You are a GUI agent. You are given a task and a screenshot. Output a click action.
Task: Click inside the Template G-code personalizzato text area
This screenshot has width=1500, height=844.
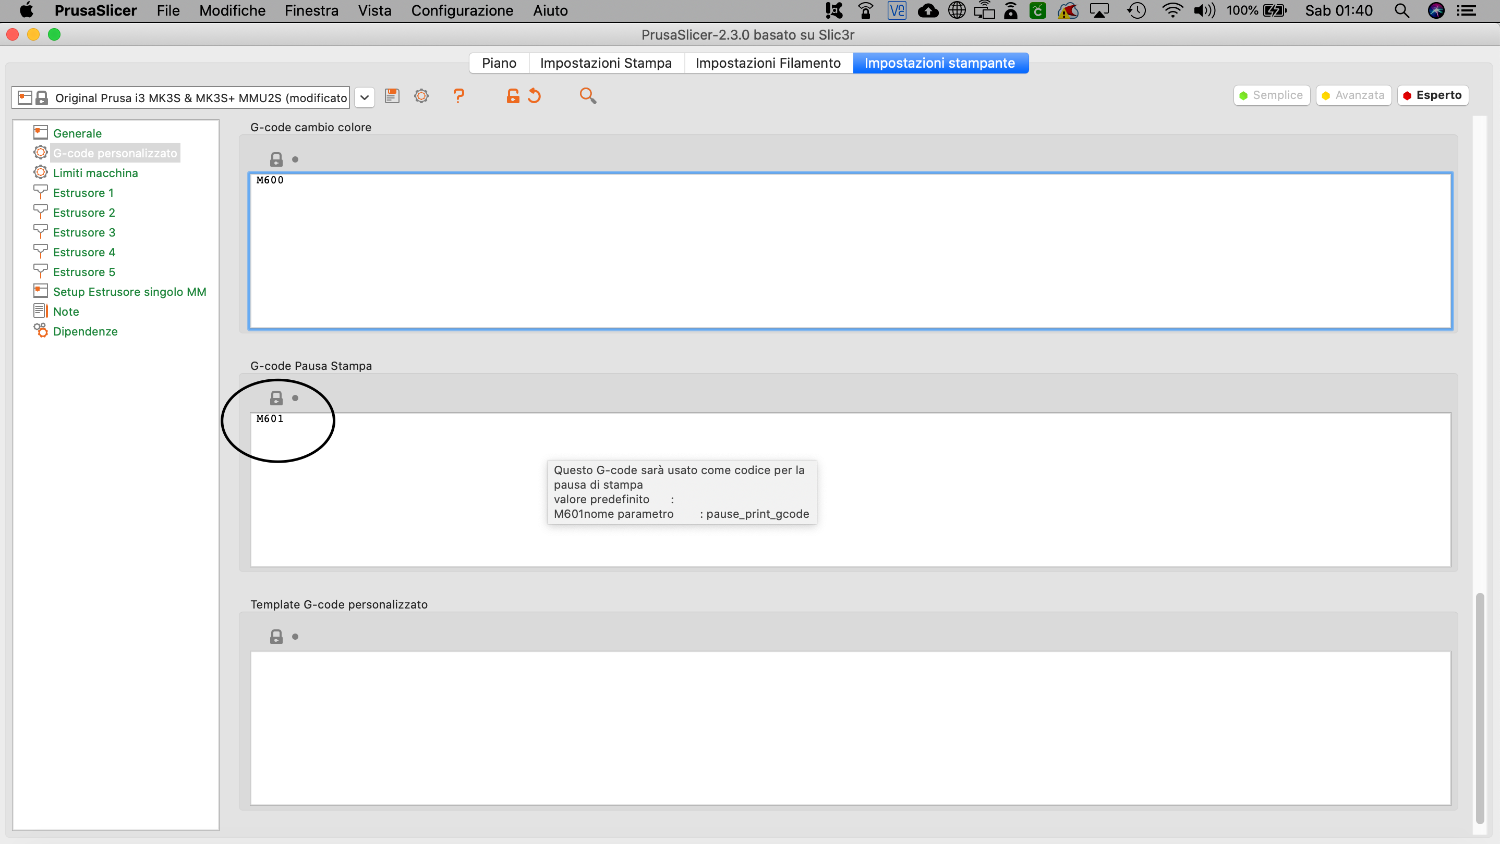(850, 728)
